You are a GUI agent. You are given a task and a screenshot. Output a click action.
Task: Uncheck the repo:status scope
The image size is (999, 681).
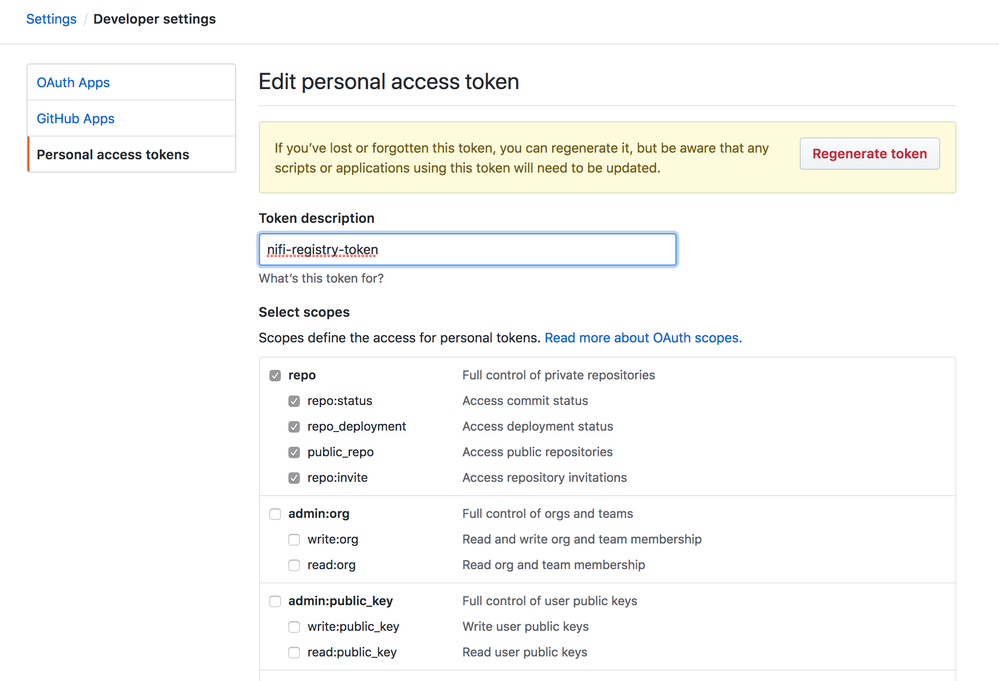294,401
